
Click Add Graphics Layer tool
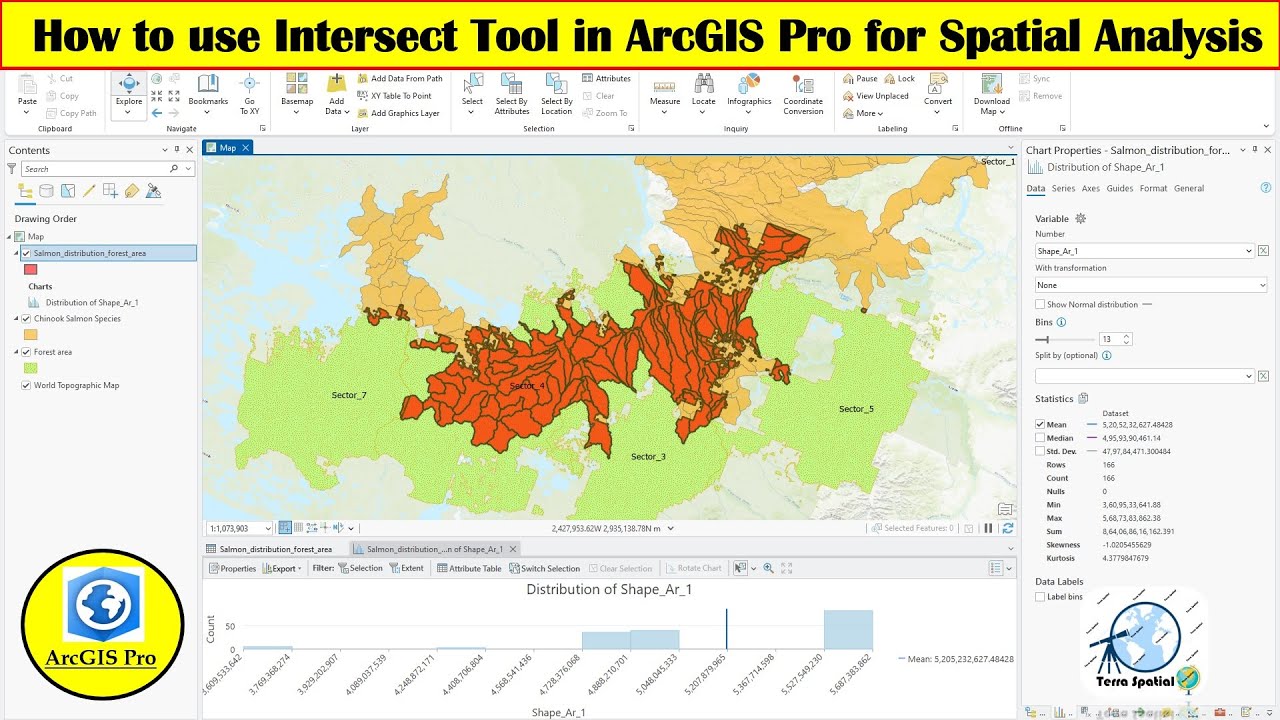tap(398, 113)
